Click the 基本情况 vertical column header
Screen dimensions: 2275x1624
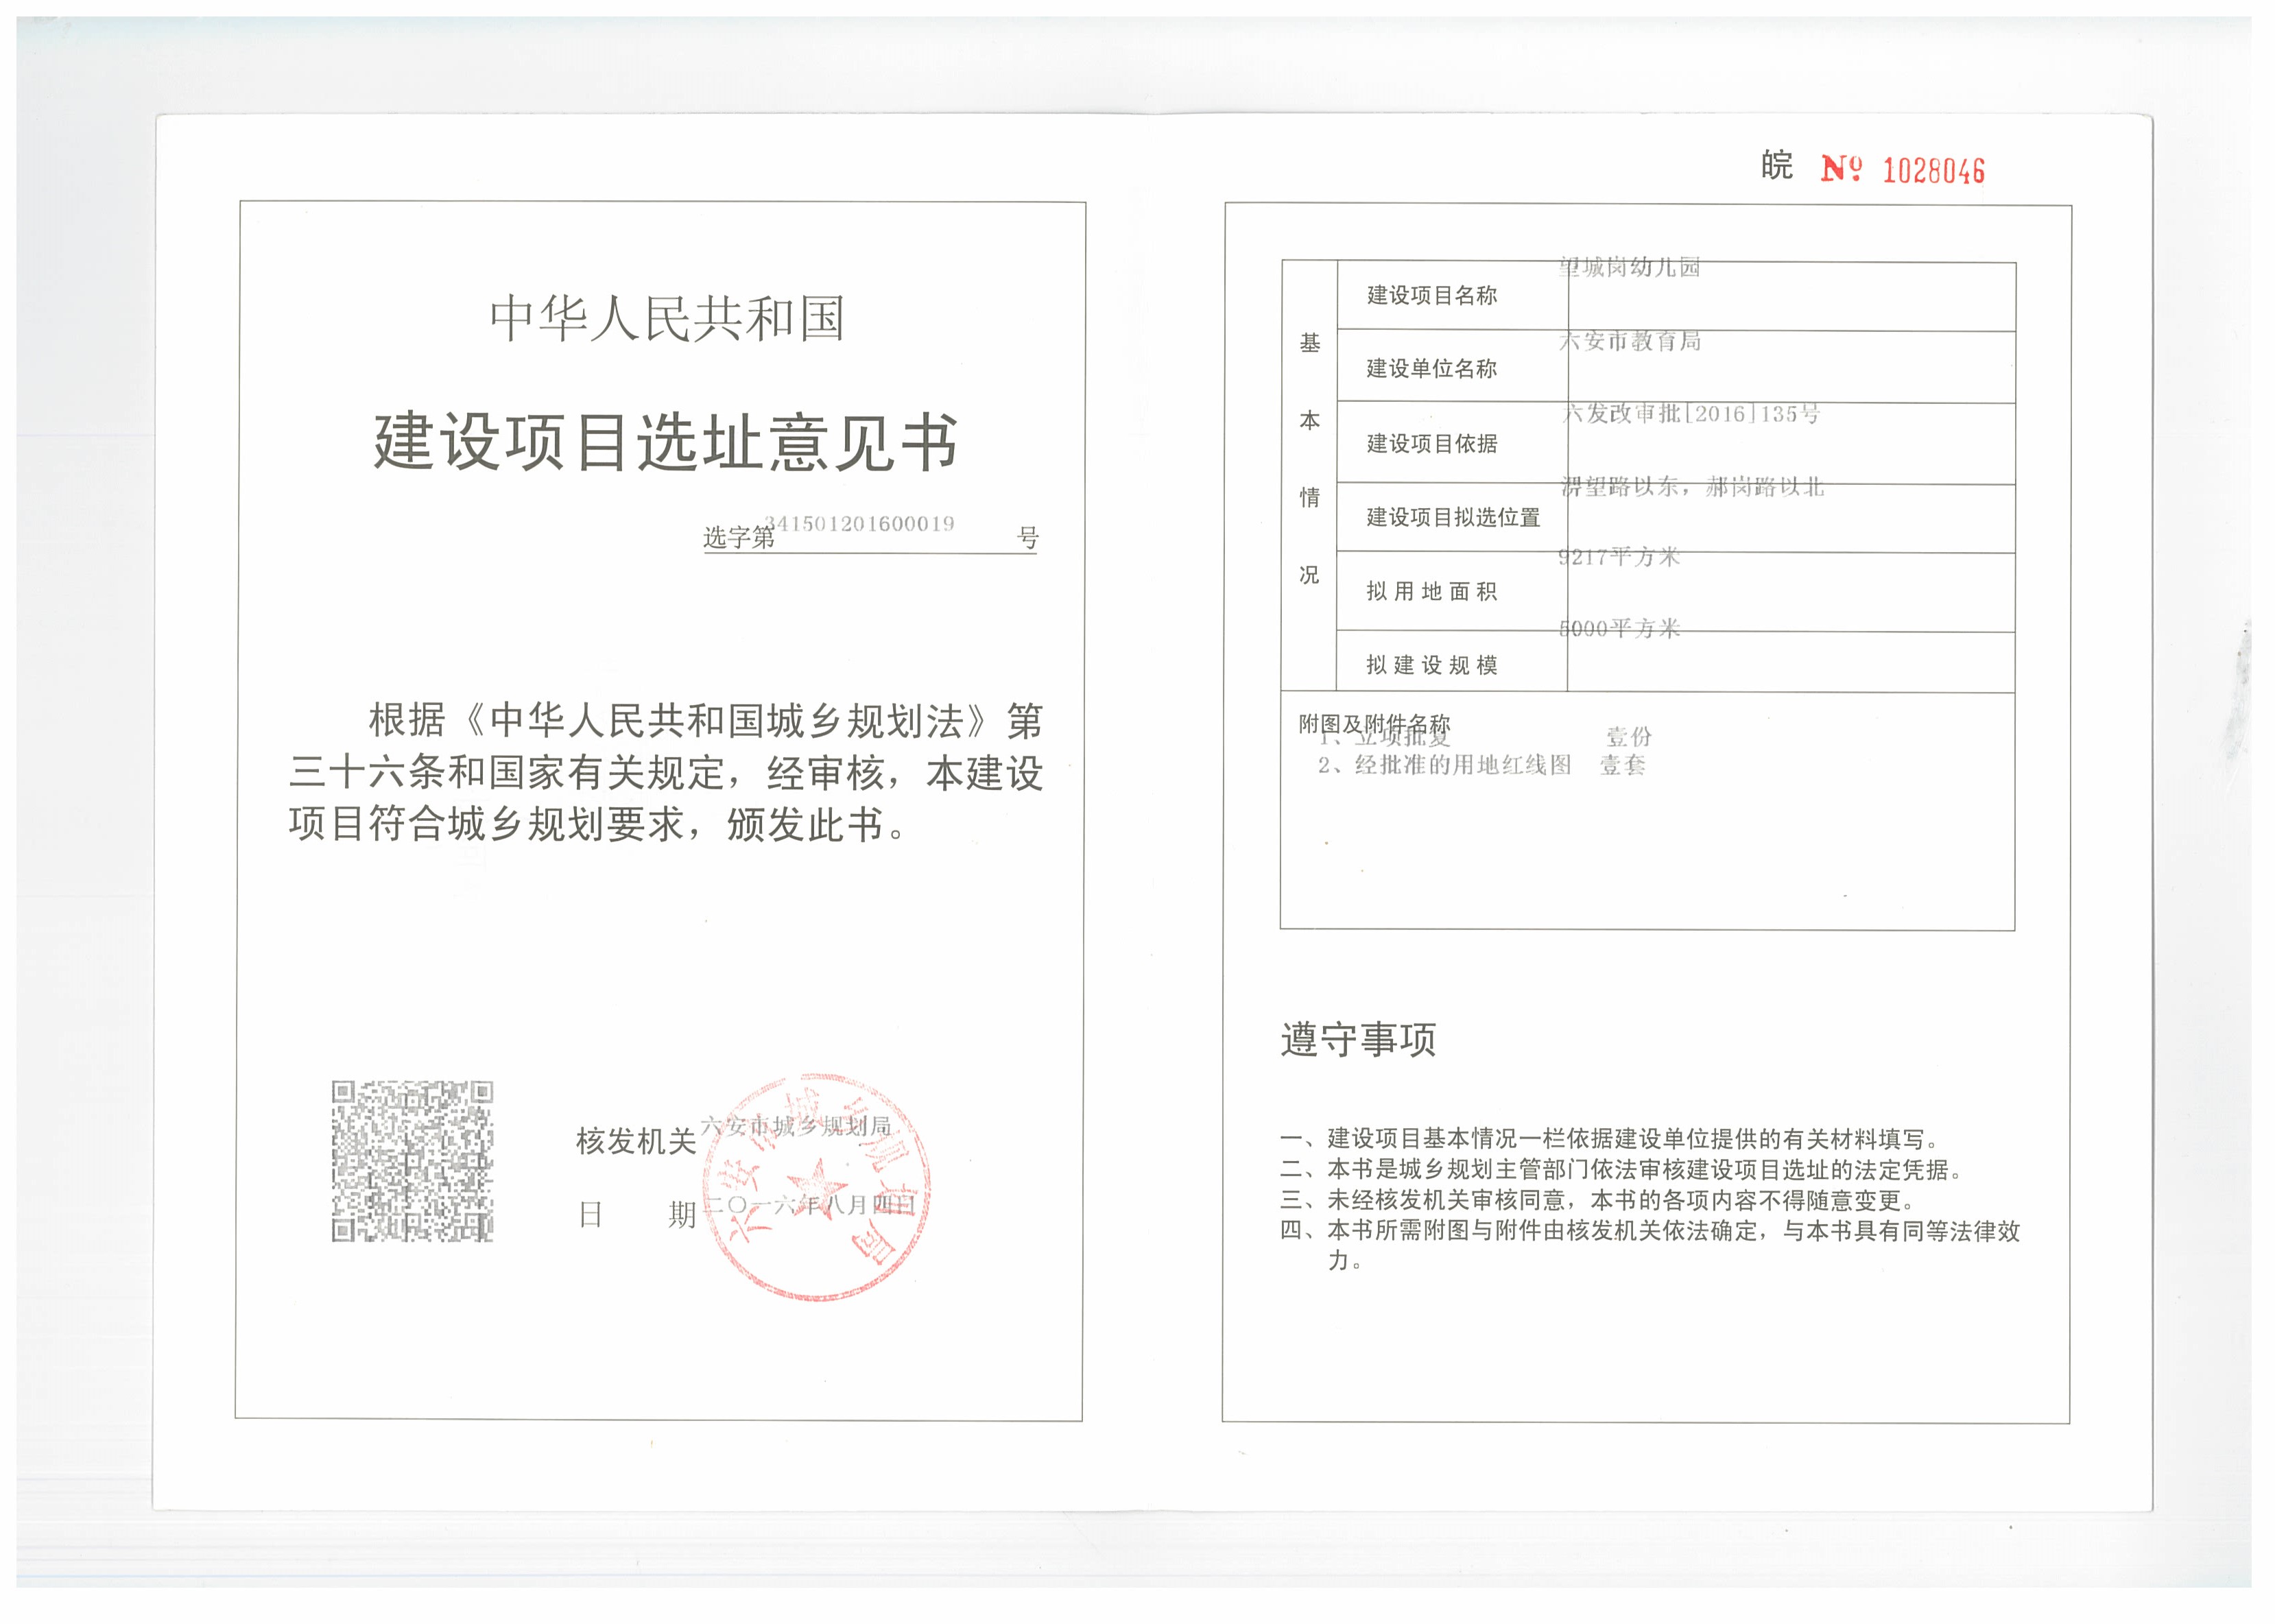(1309, 458)
